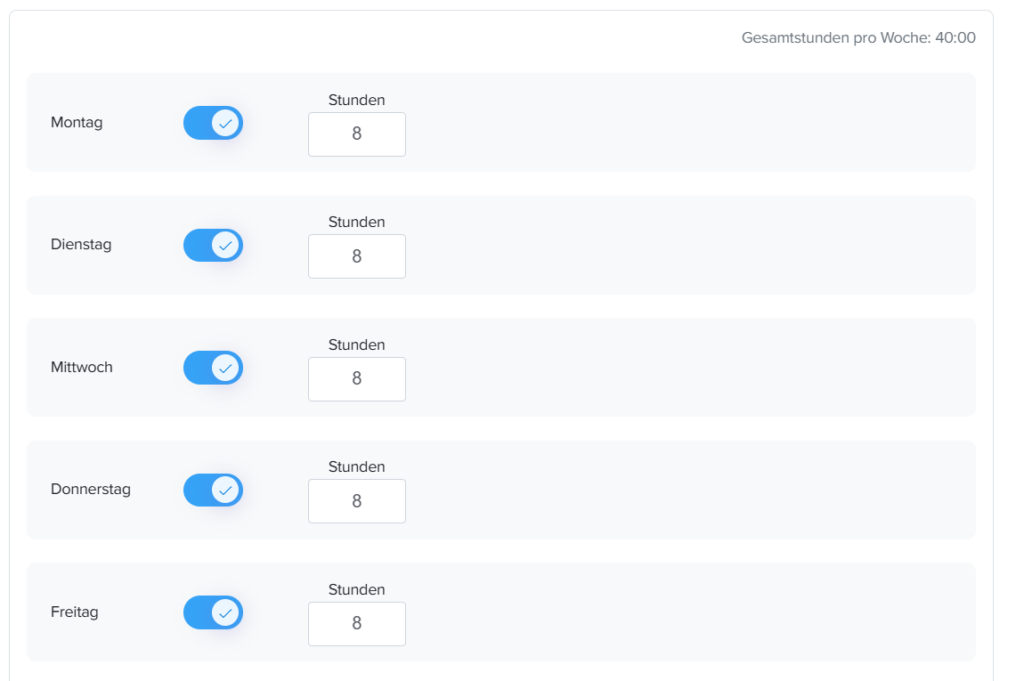
Task: Click the Stunden label in the Freitag row
Action: click(357, 590)
